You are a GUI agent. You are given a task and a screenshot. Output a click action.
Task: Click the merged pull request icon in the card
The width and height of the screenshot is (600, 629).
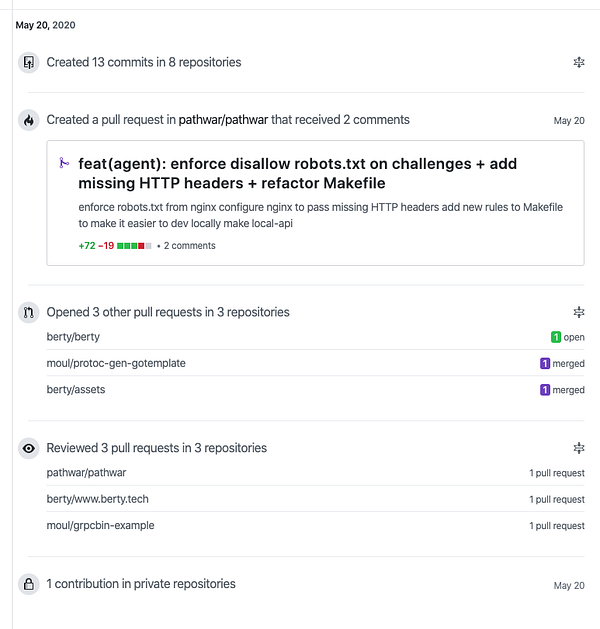63,164
